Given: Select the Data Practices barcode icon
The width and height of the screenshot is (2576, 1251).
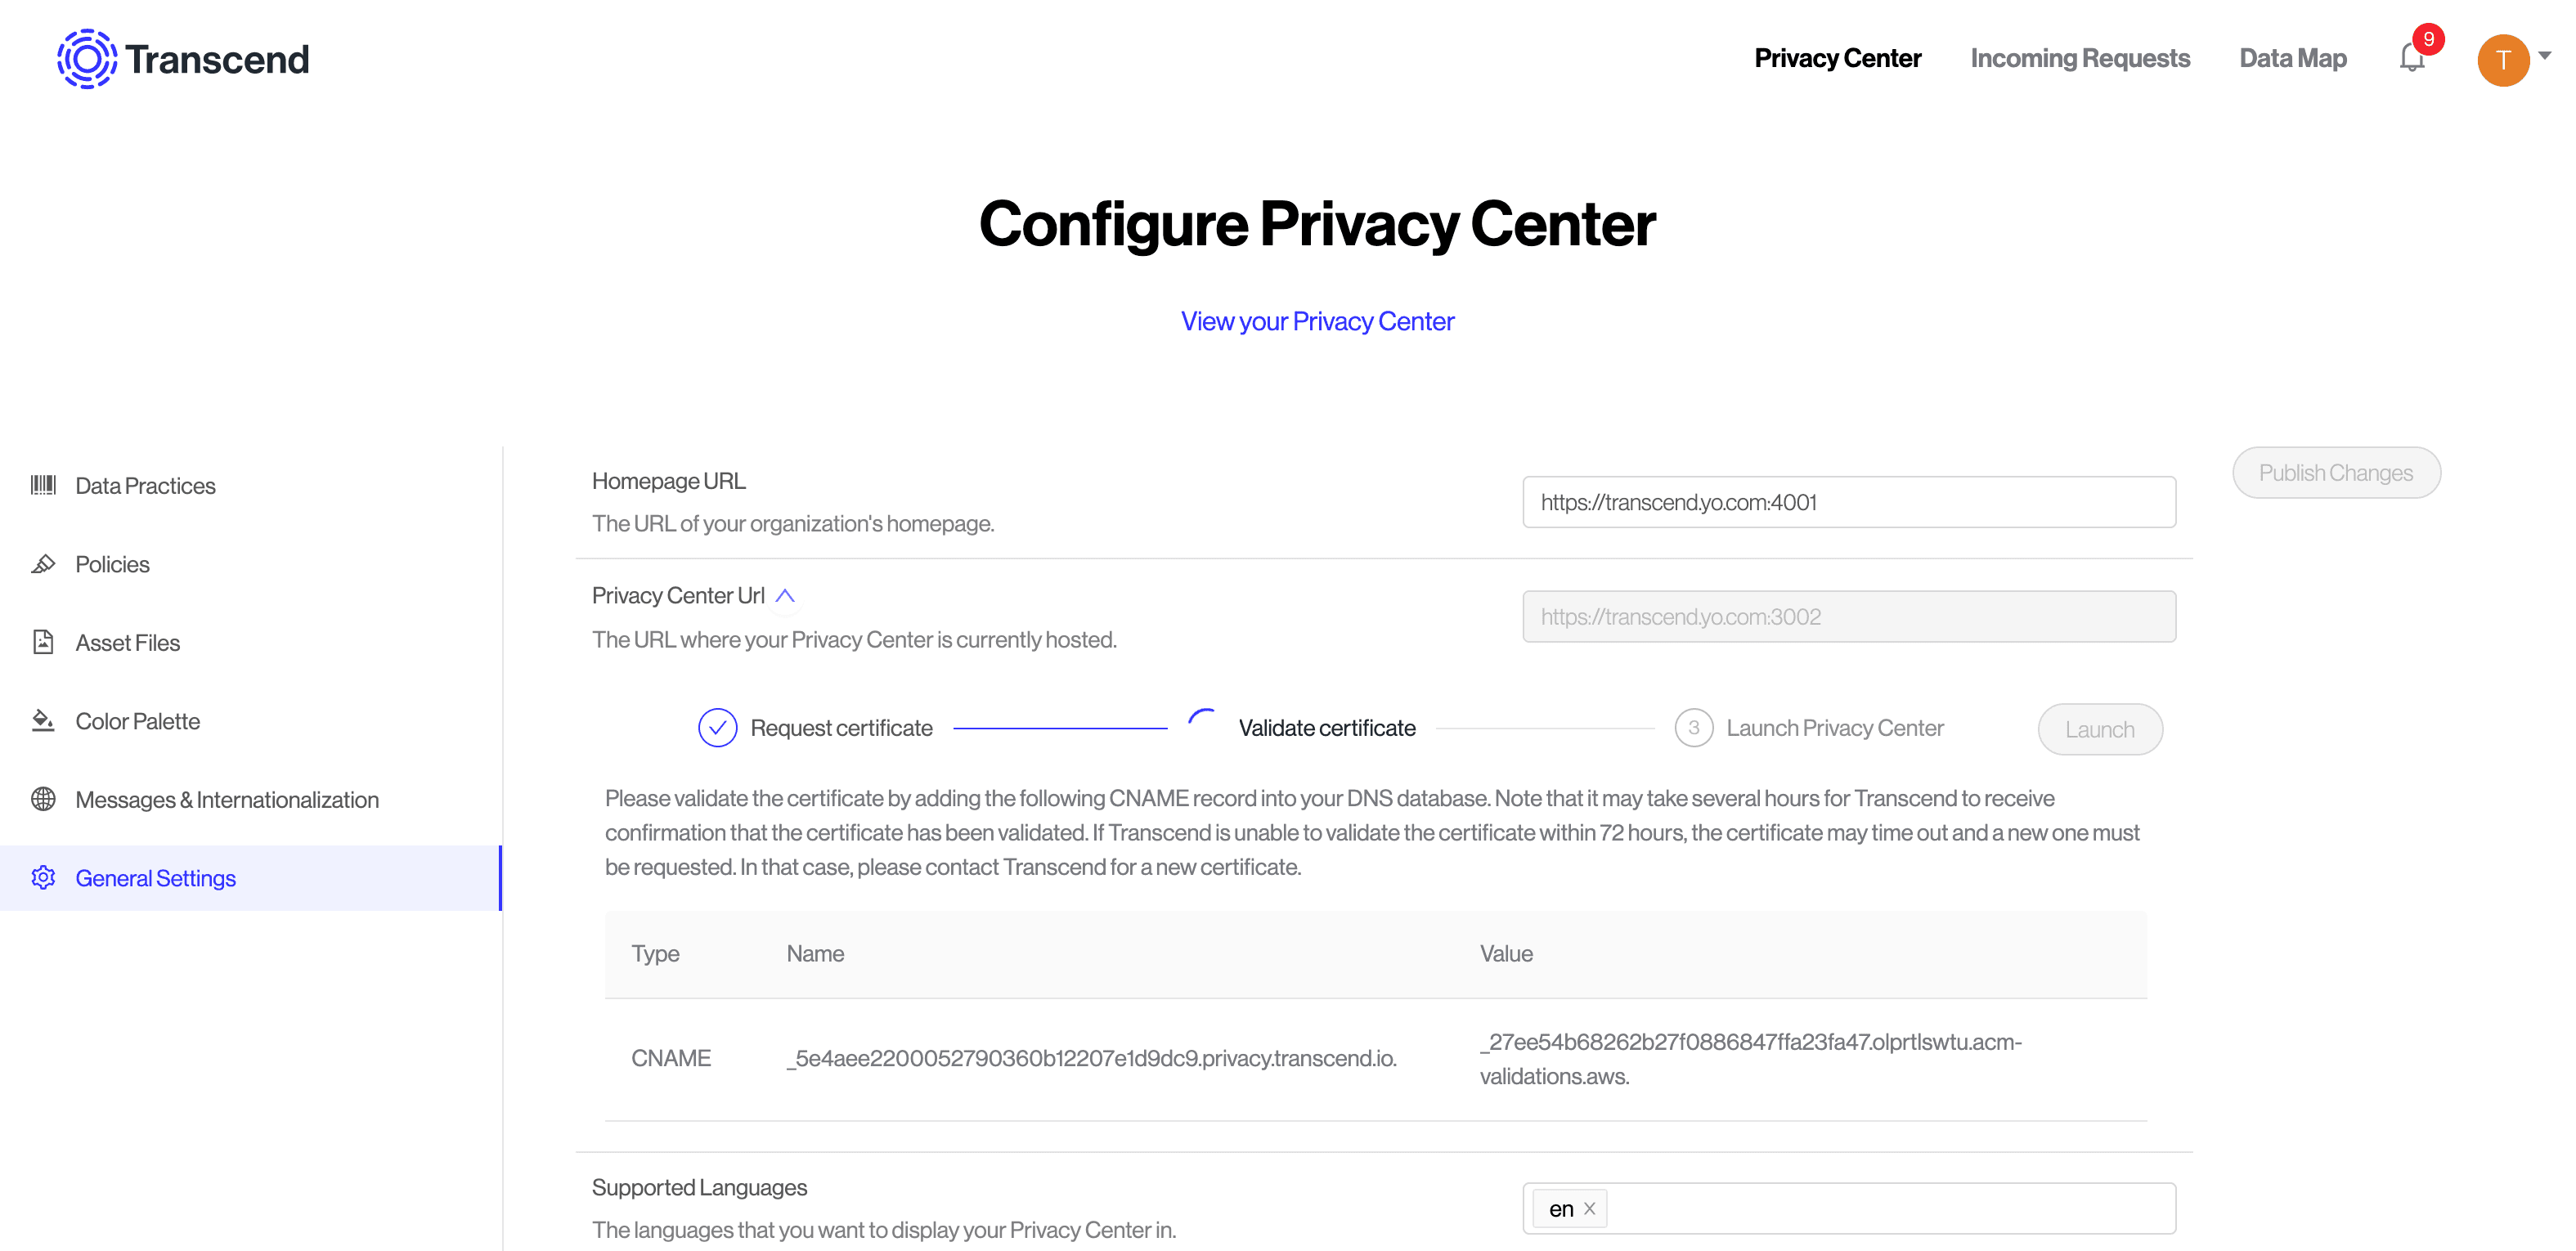Looking at the screenshot, I should 44,485.
